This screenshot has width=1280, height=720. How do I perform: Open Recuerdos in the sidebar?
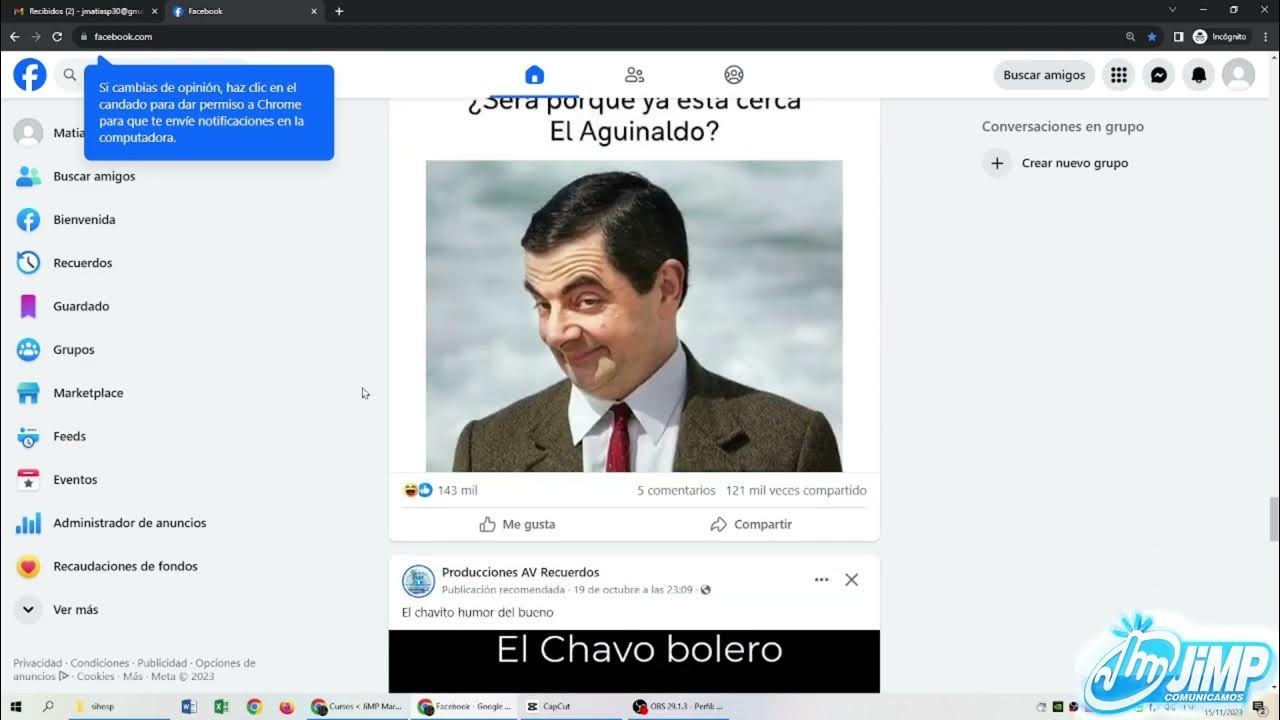83,263
